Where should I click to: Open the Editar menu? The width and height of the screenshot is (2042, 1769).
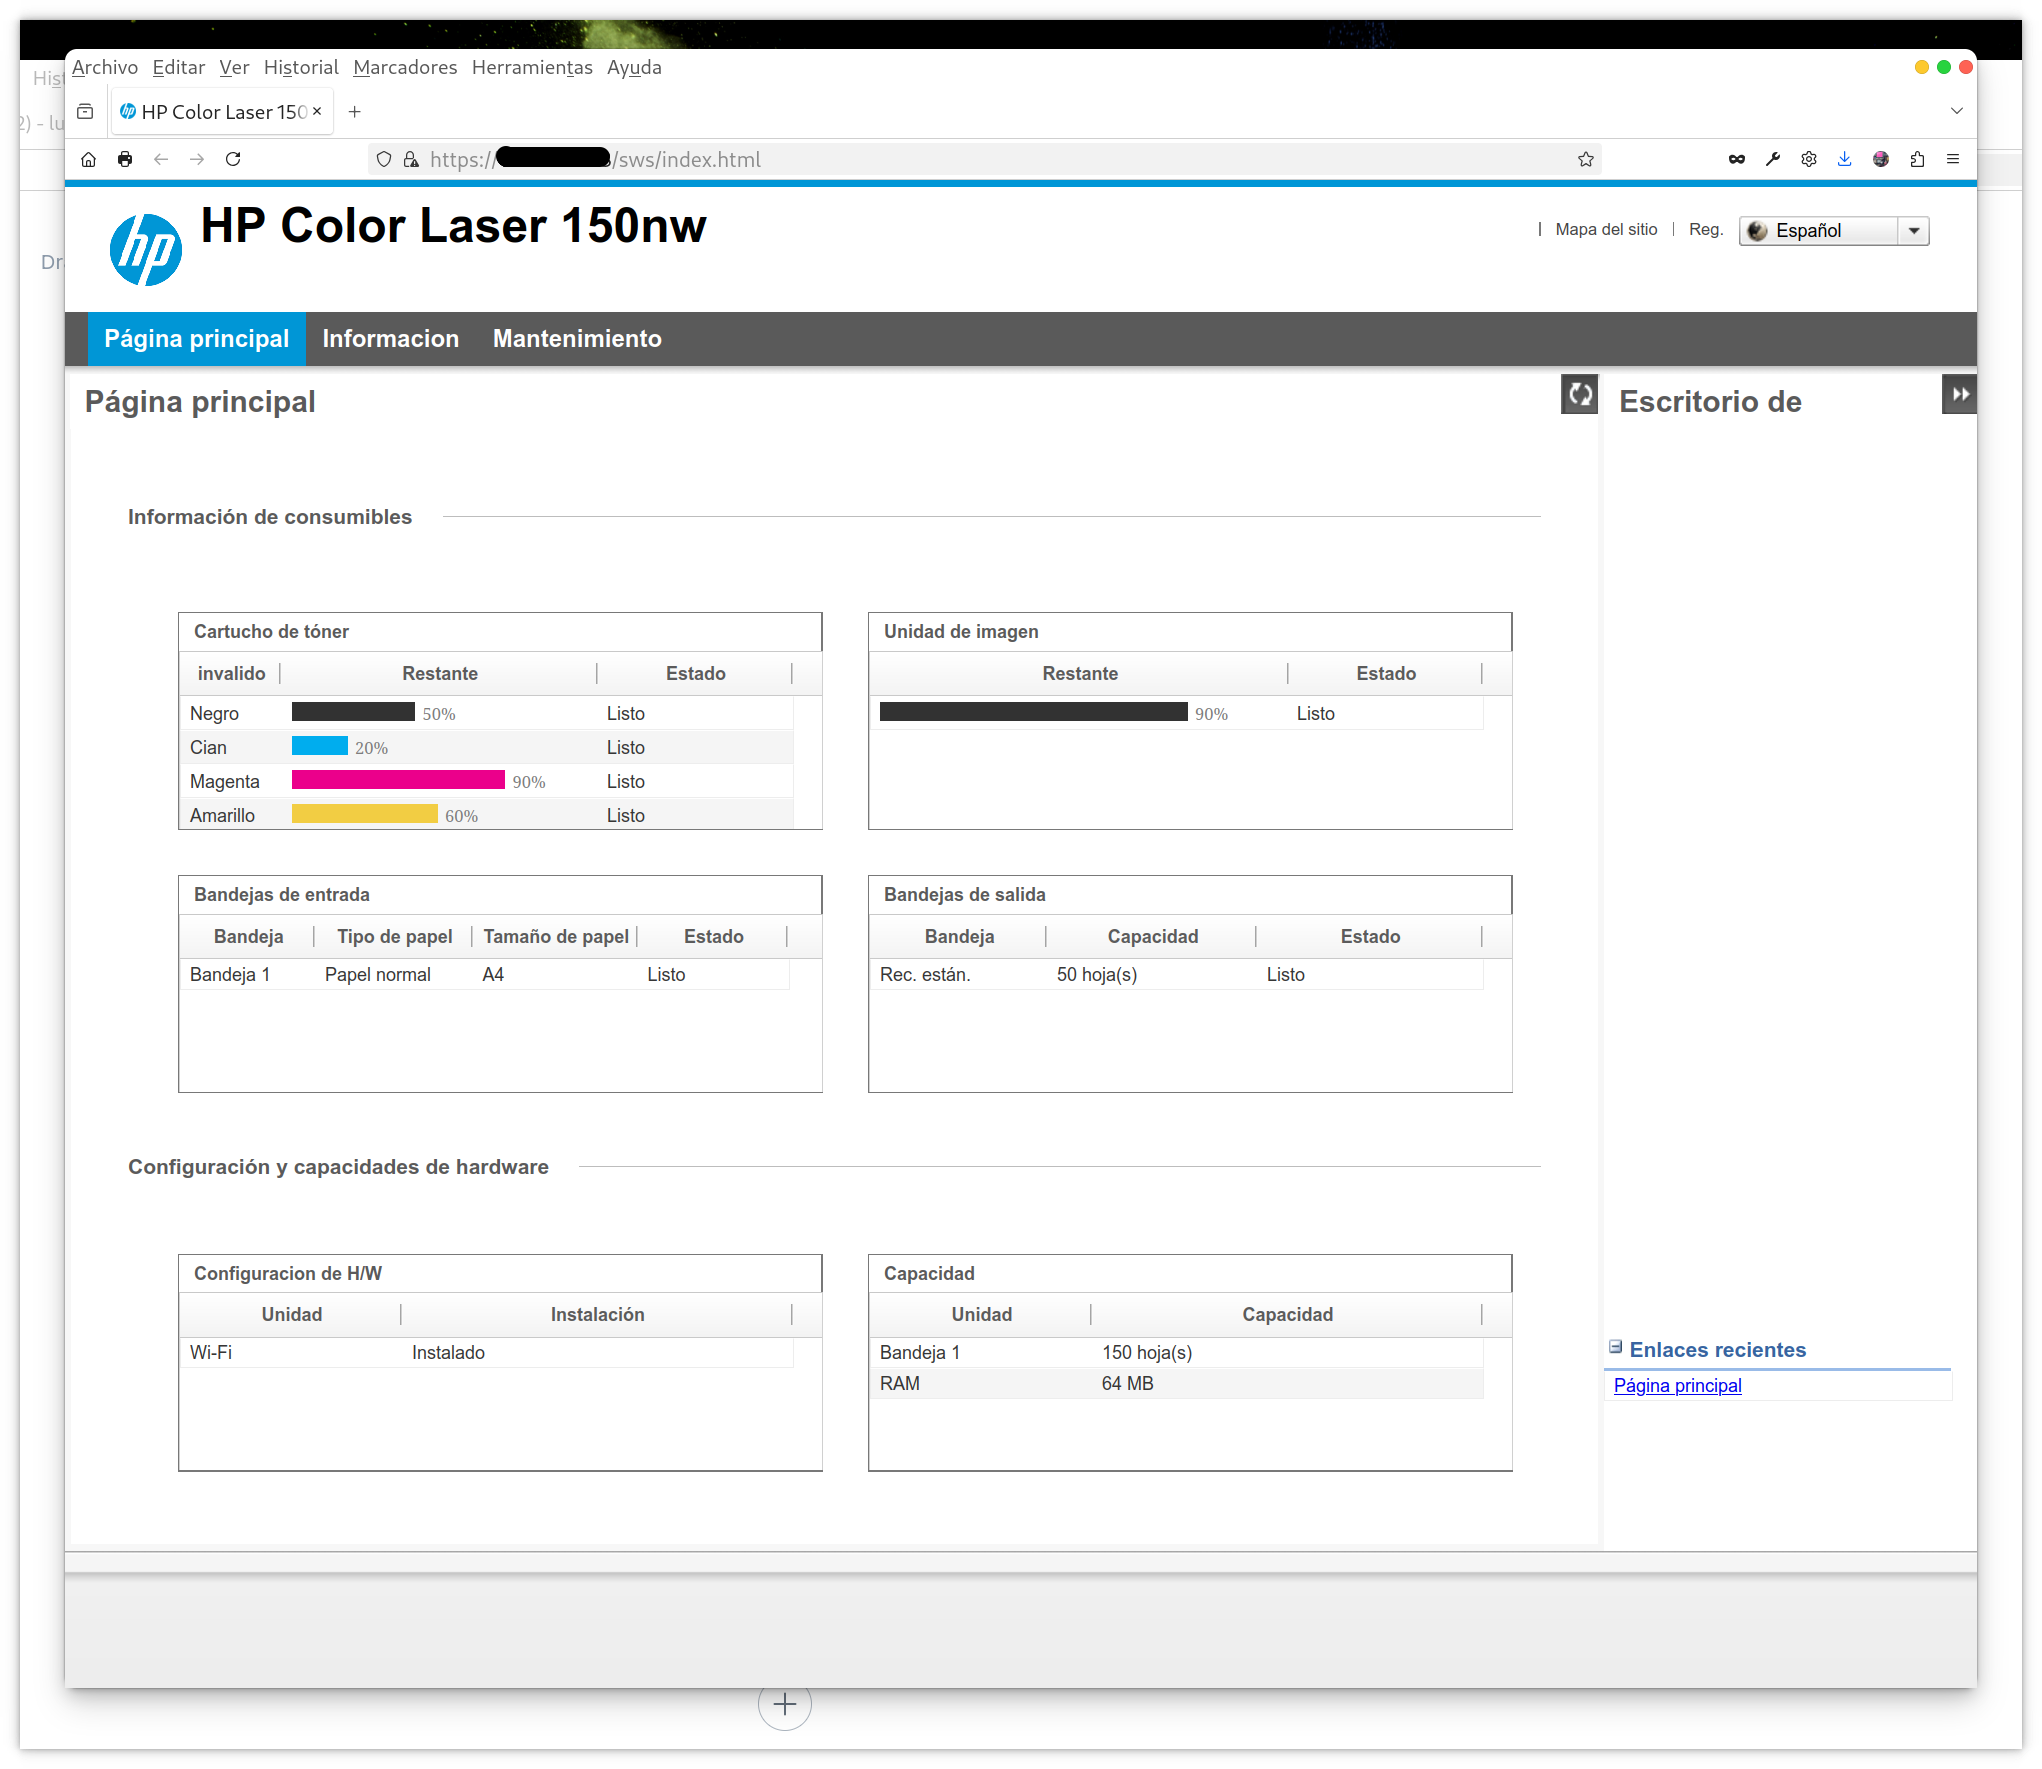click(179, 67)
